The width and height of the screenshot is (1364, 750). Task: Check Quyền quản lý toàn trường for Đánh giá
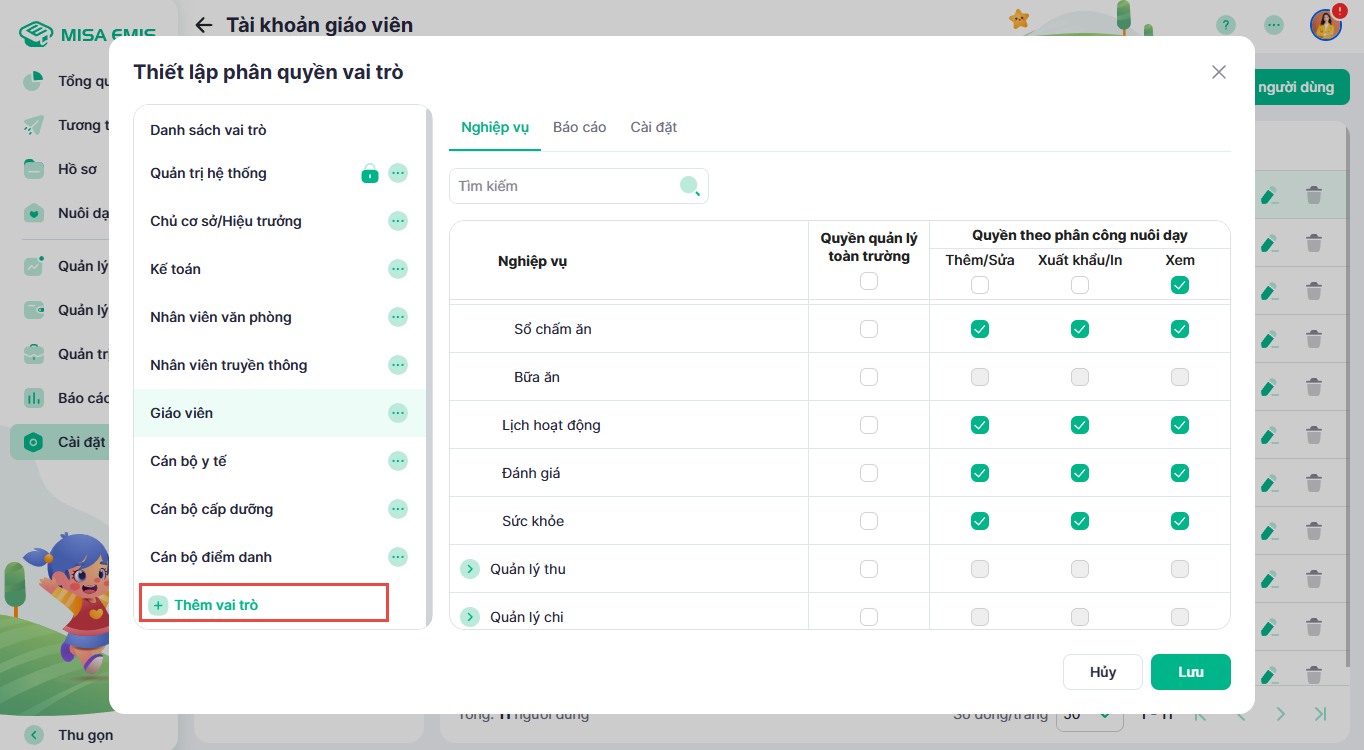pos(869,473)
